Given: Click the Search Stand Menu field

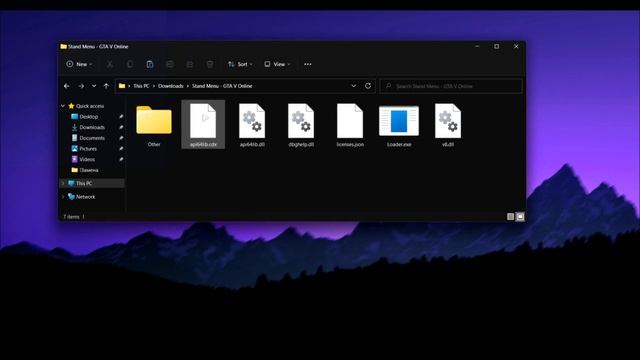Looking at the screenshot, I should coord(451,86).
